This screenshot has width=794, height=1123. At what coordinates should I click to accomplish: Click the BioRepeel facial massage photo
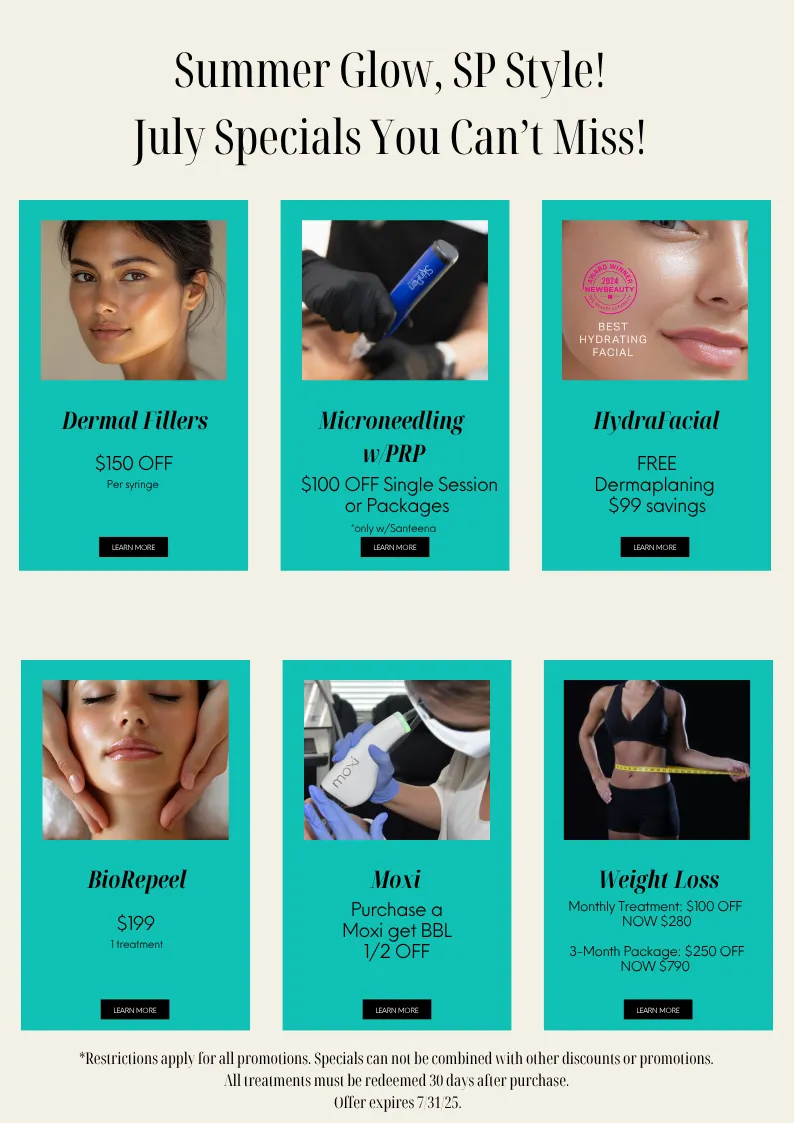135,760
